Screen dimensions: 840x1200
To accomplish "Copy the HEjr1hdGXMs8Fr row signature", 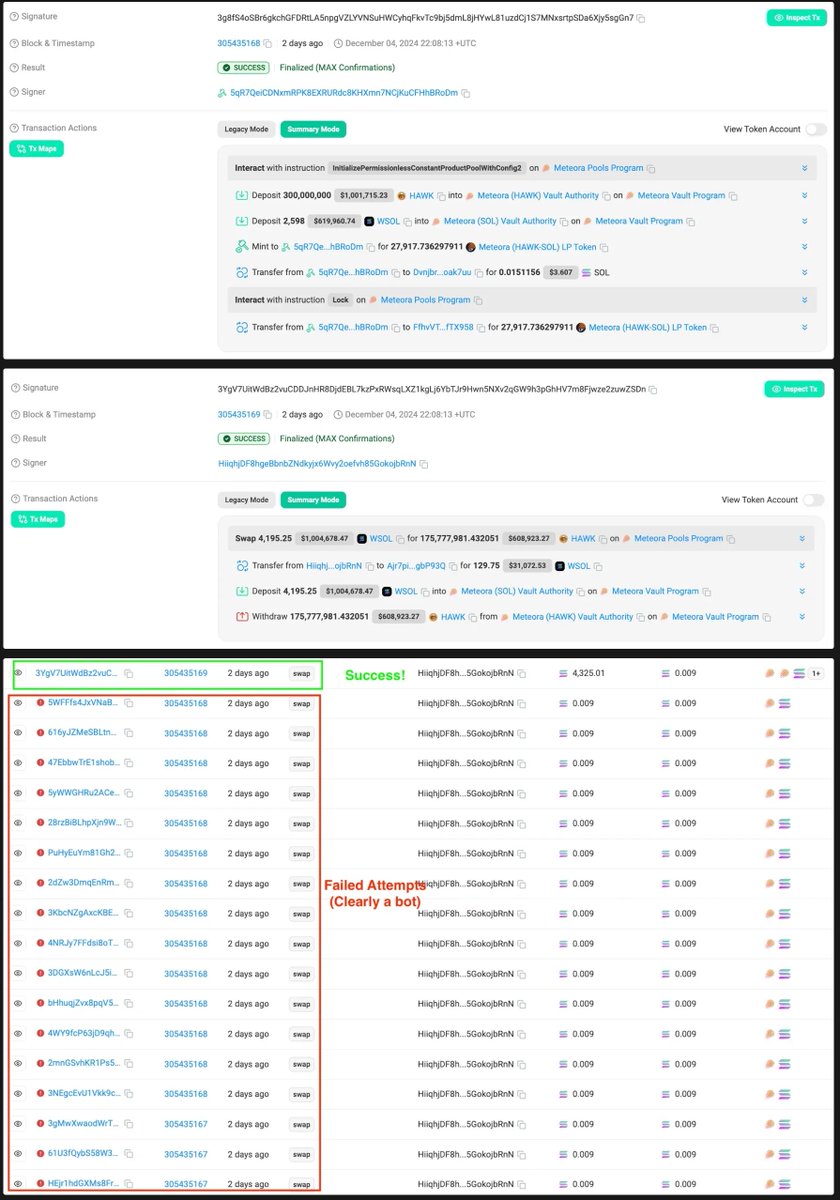I will [x=128, y=1183].
